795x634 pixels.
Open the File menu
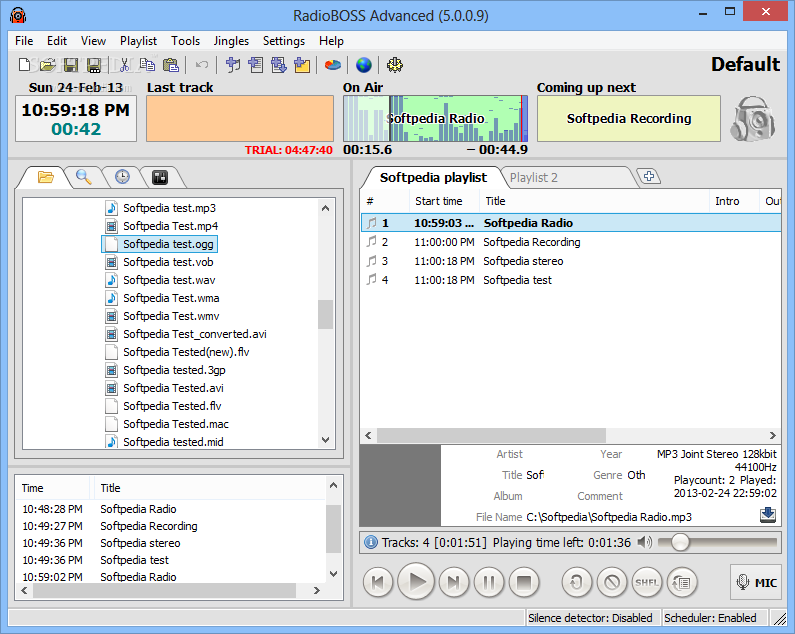coord(24,41)
